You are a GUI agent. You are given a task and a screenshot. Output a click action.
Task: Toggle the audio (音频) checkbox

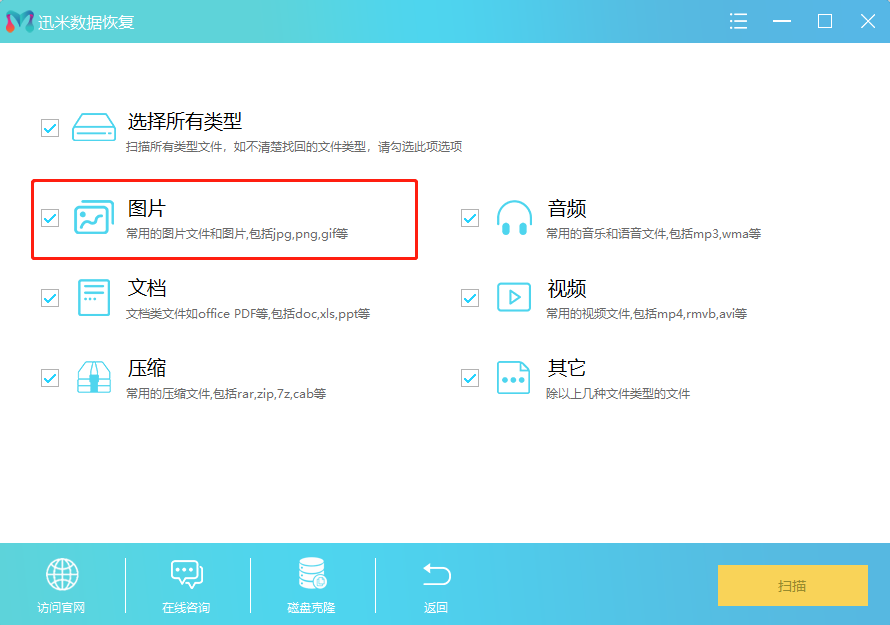point(470,217)
